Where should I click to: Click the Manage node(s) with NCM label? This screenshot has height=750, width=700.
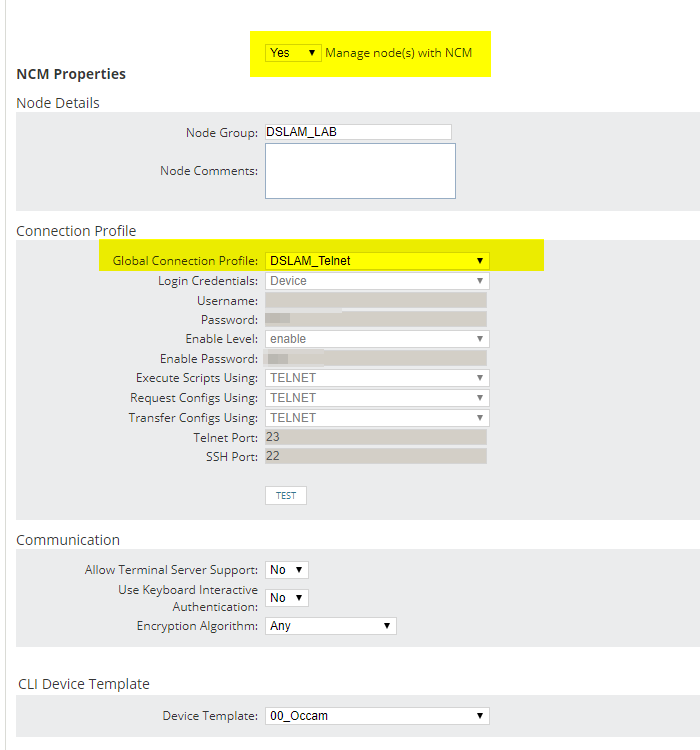(399, 53)
